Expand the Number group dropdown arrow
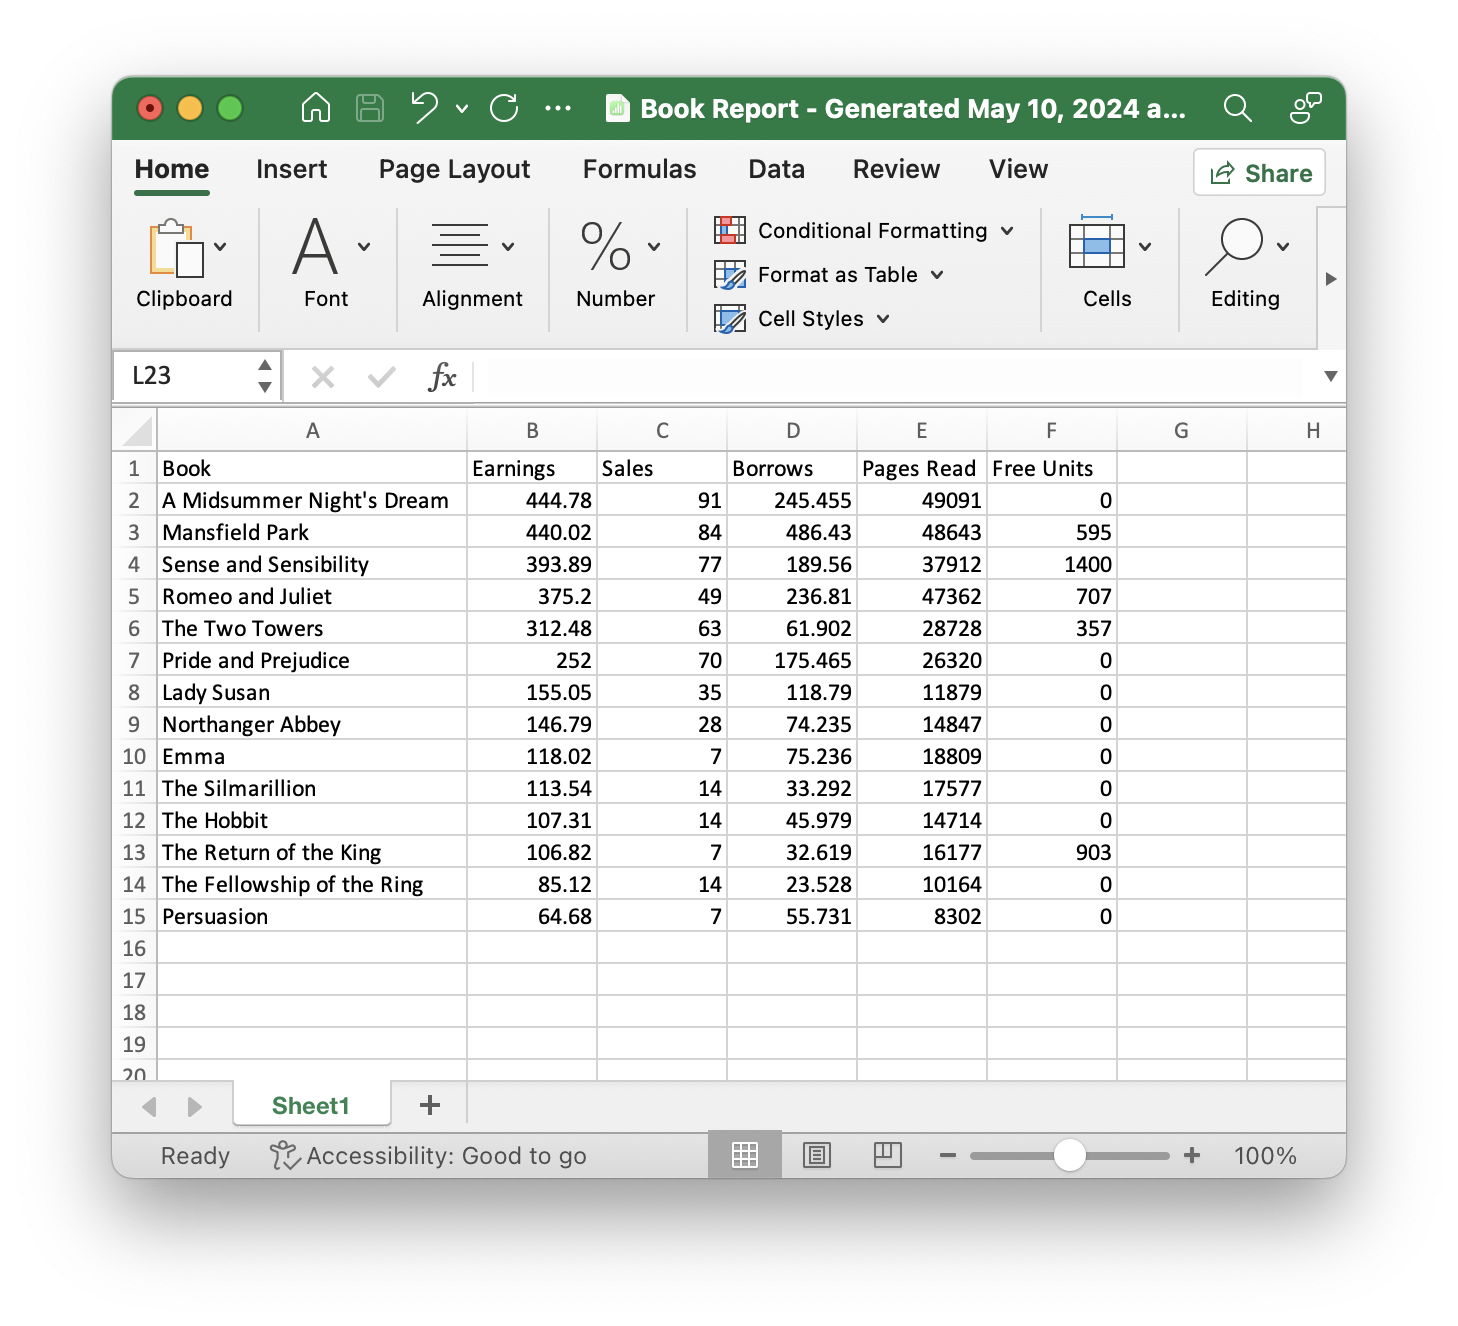This screenshot has height=1326, width=1458. coord(654,247)
